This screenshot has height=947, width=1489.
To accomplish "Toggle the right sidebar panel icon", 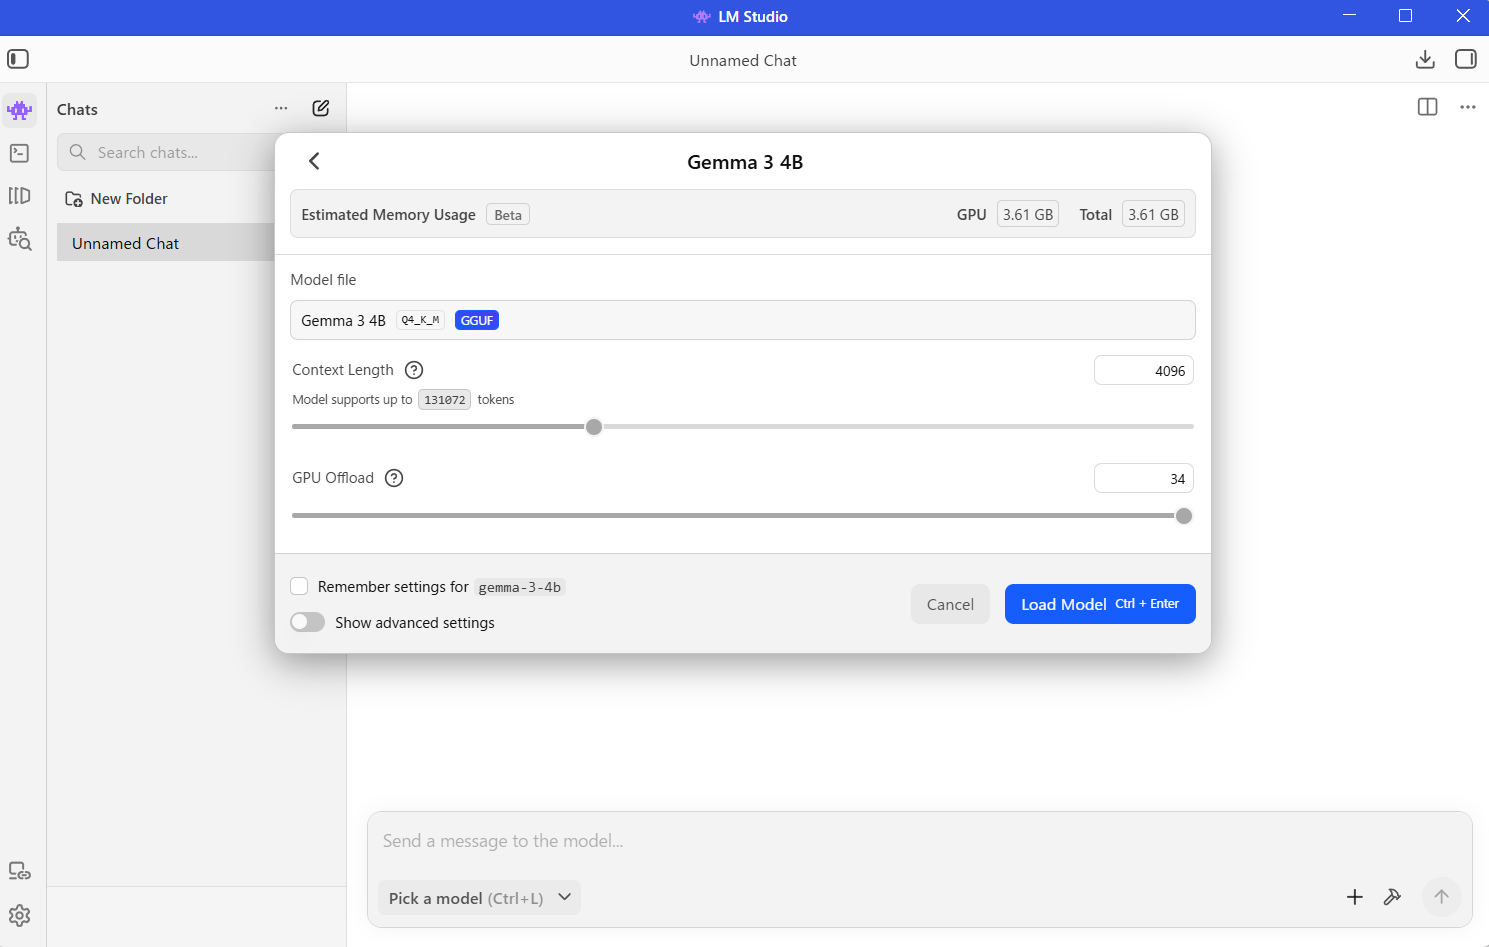I will (x=1465, y=59).
